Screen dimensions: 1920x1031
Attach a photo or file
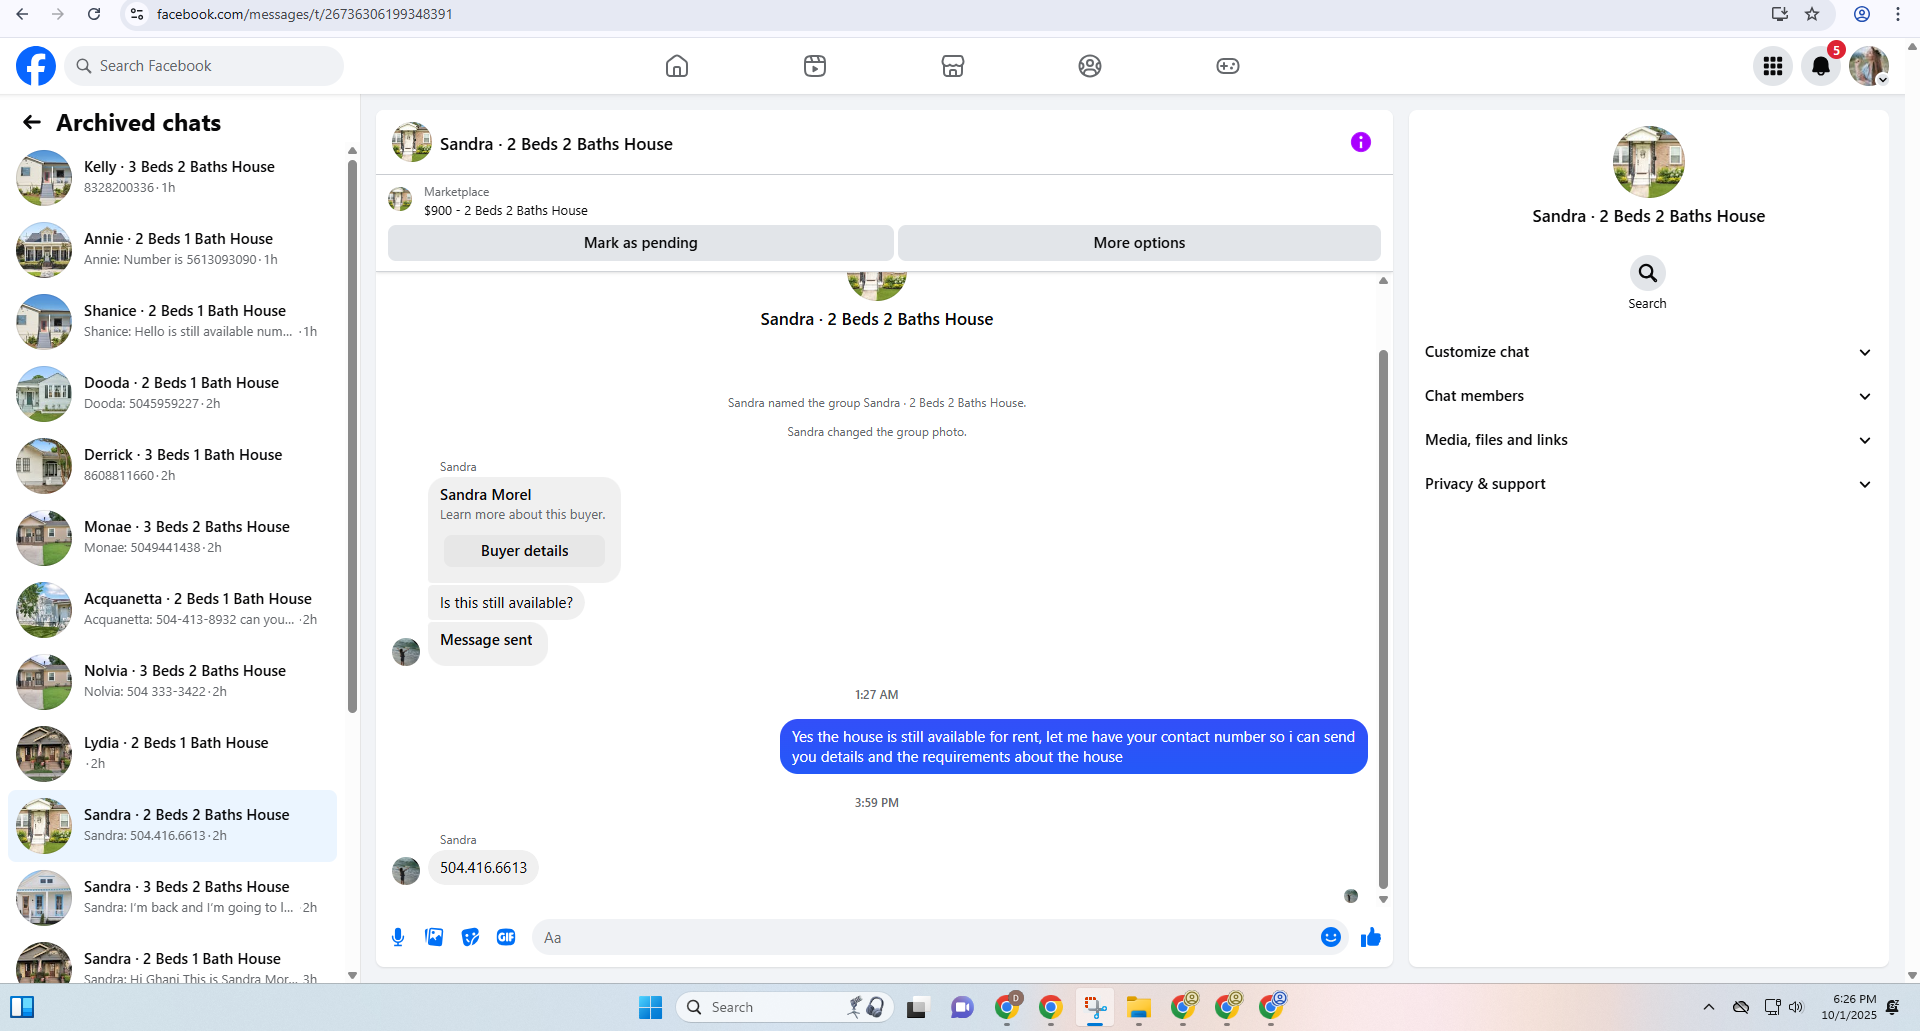click(x=434, y=937)
